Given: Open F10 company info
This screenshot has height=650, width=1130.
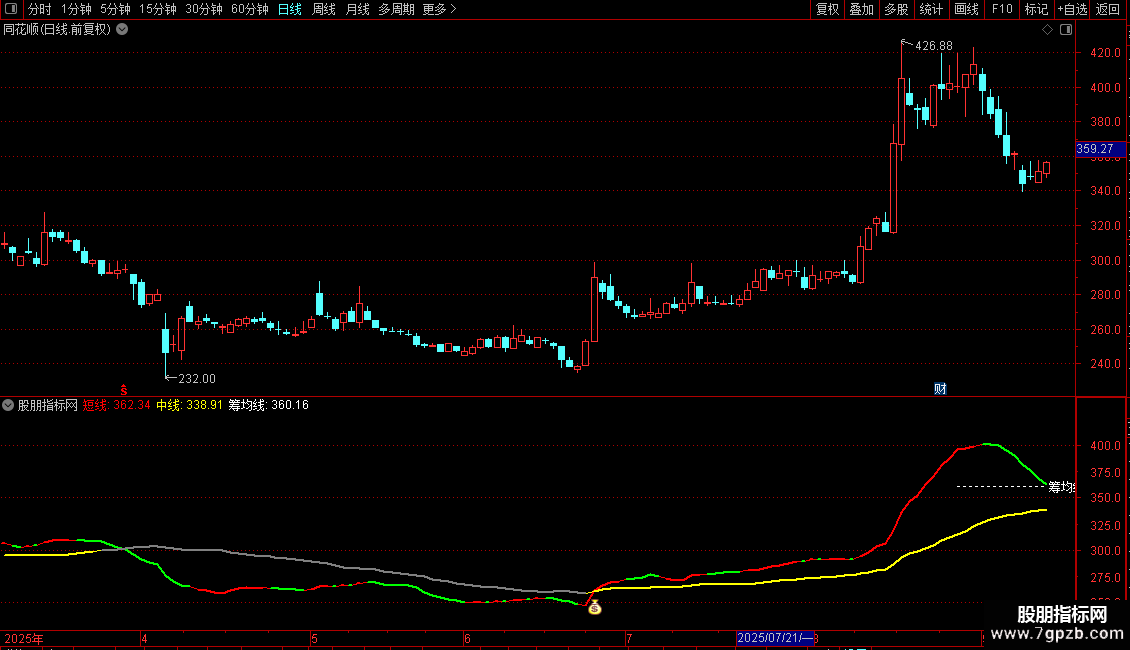Looking at the screenshot, I should tap(1002, 9).
